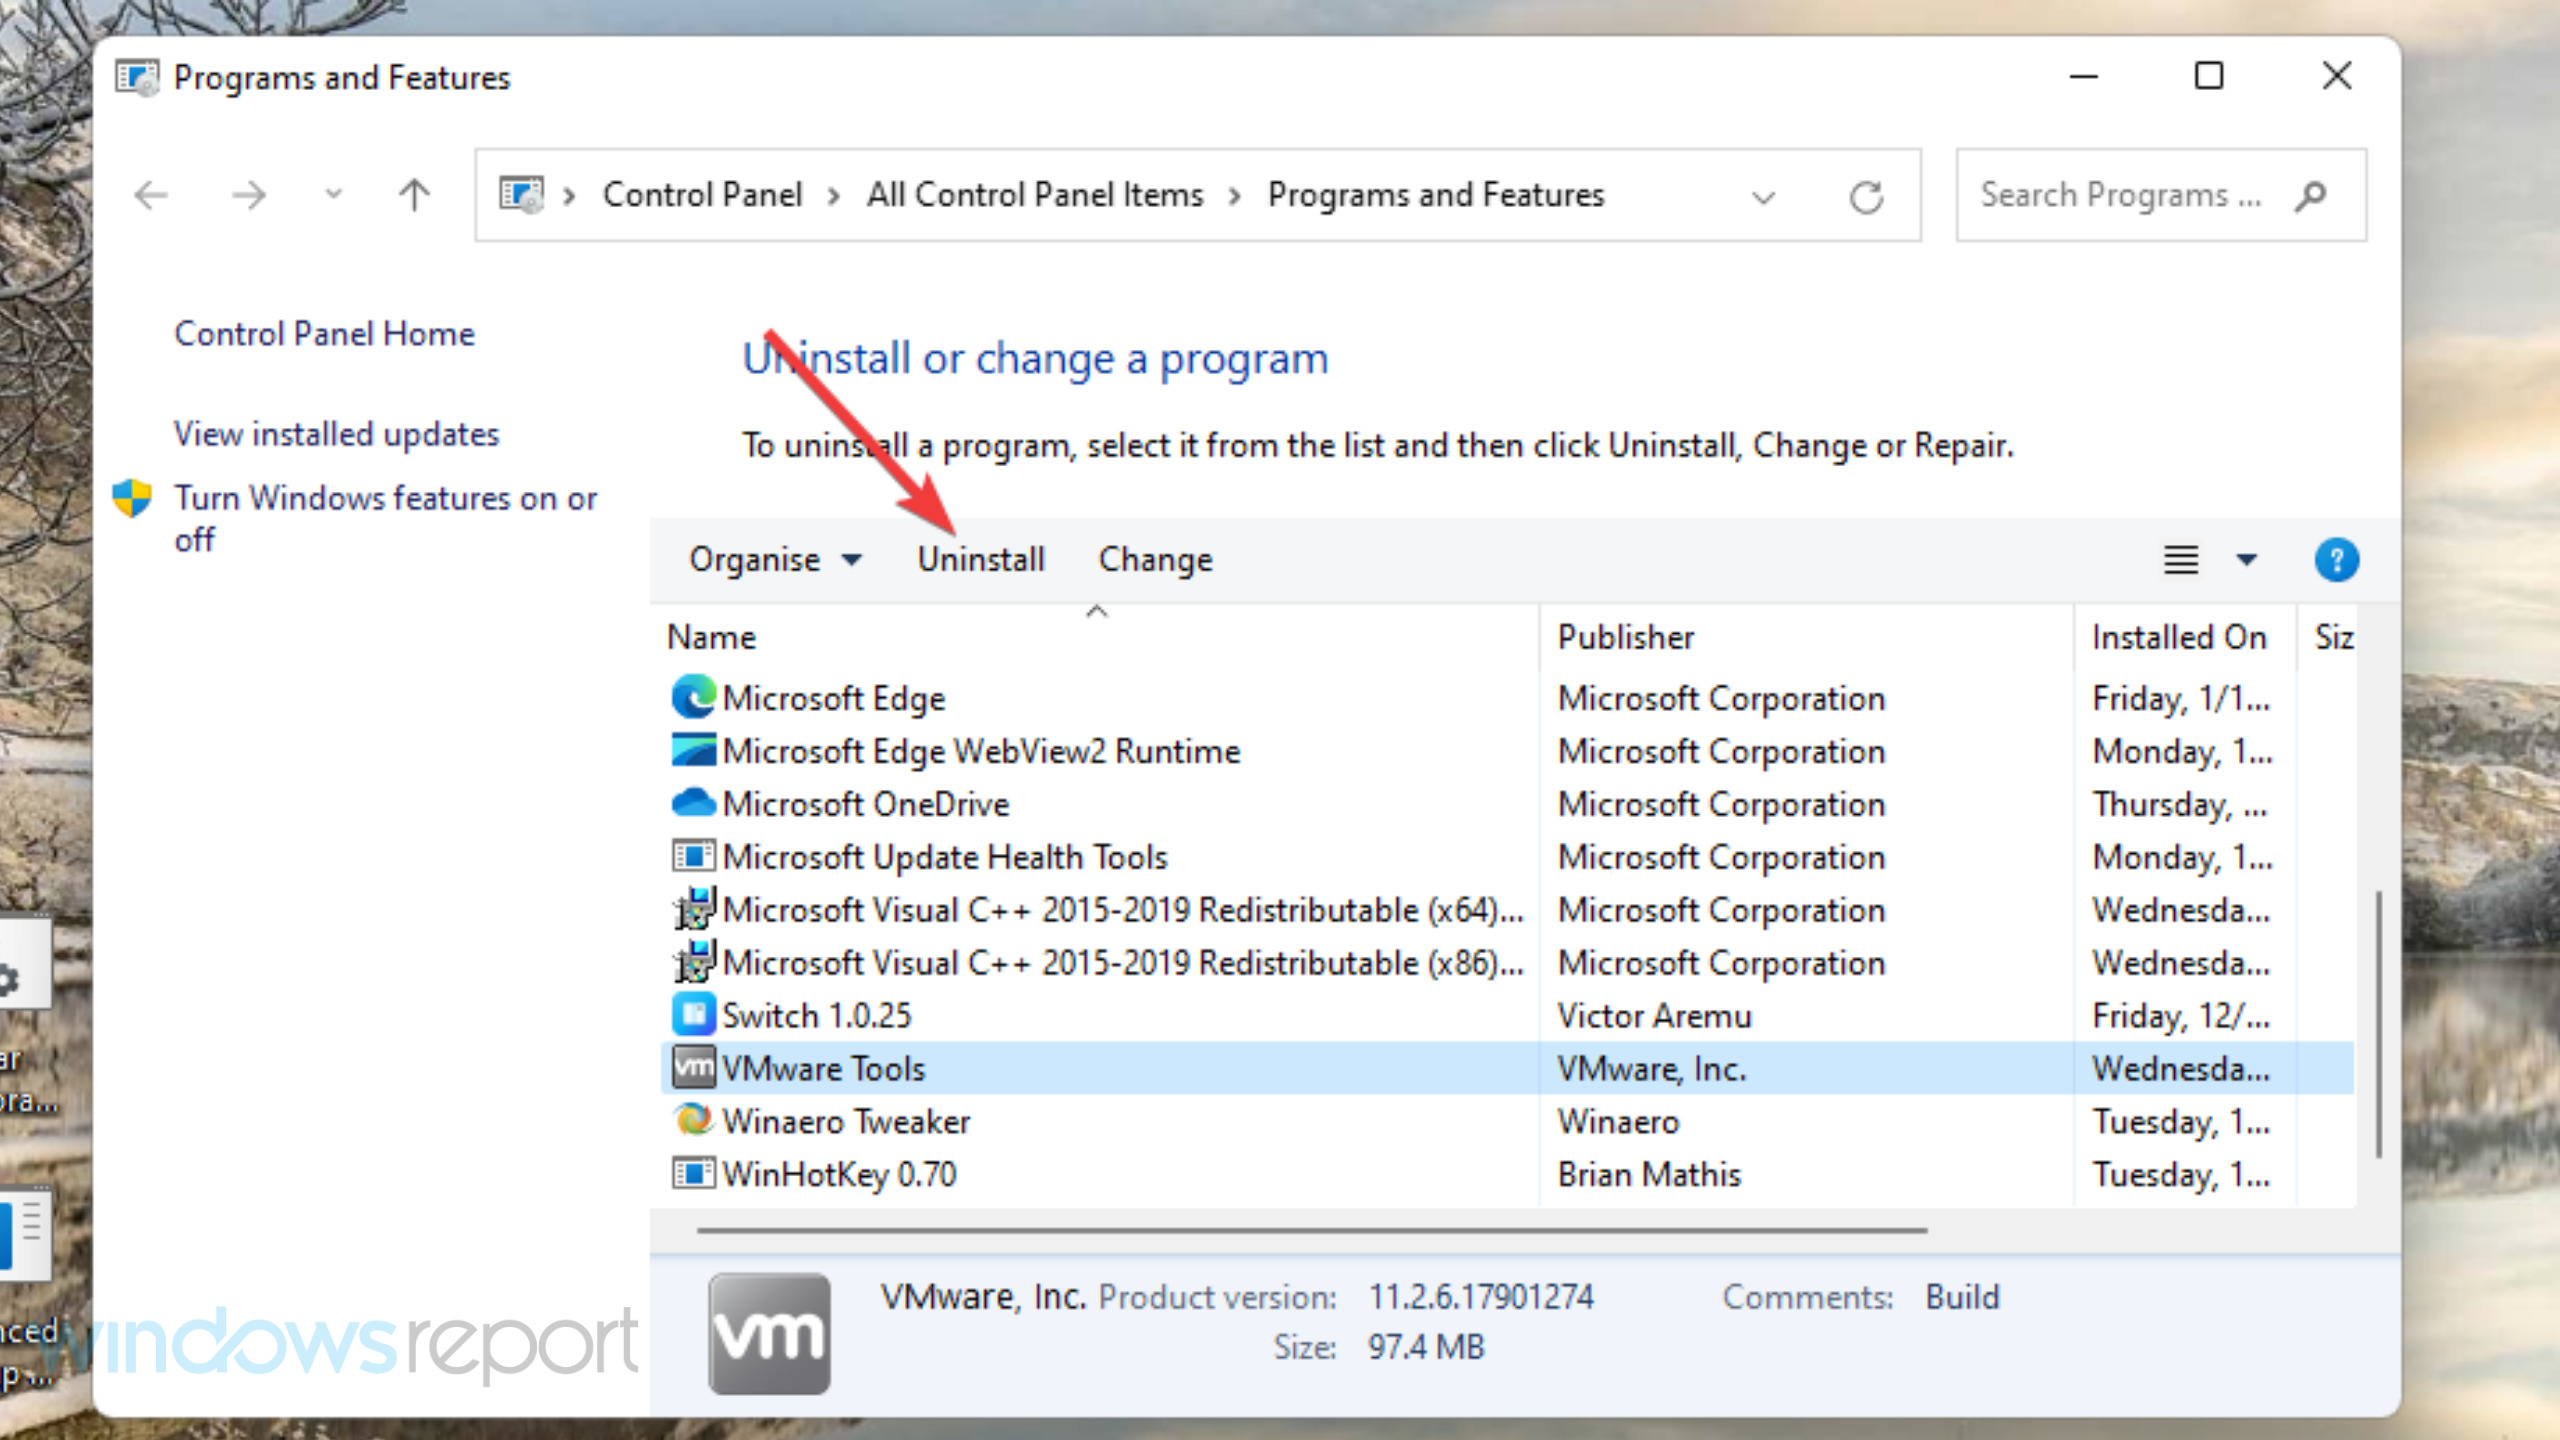Expand the chevron after Control Panel breadcrumb
This screenshot has width=2560, height=1440.
834,196
